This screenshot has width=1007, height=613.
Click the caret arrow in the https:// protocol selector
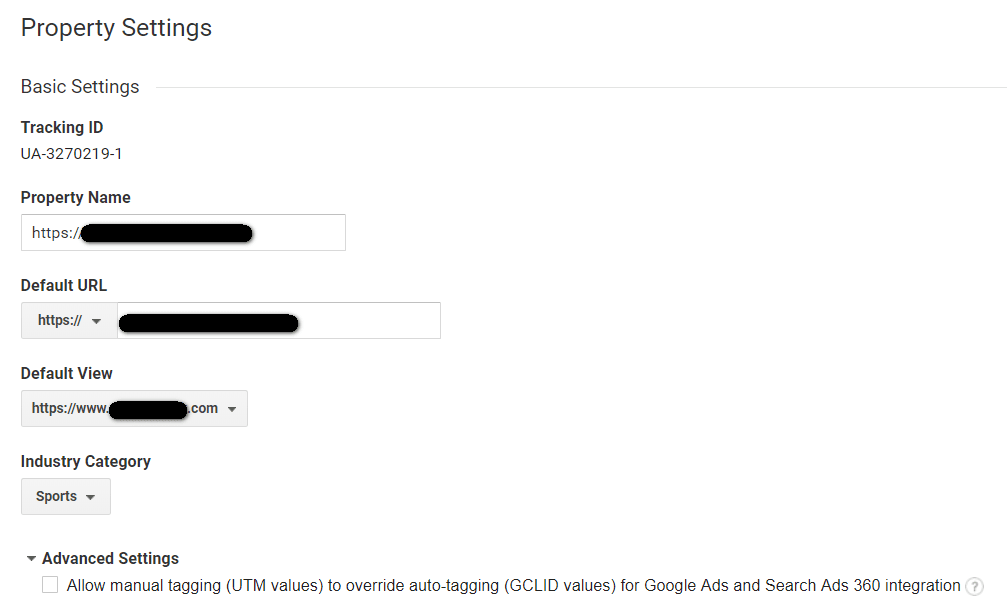pos(97,321)
